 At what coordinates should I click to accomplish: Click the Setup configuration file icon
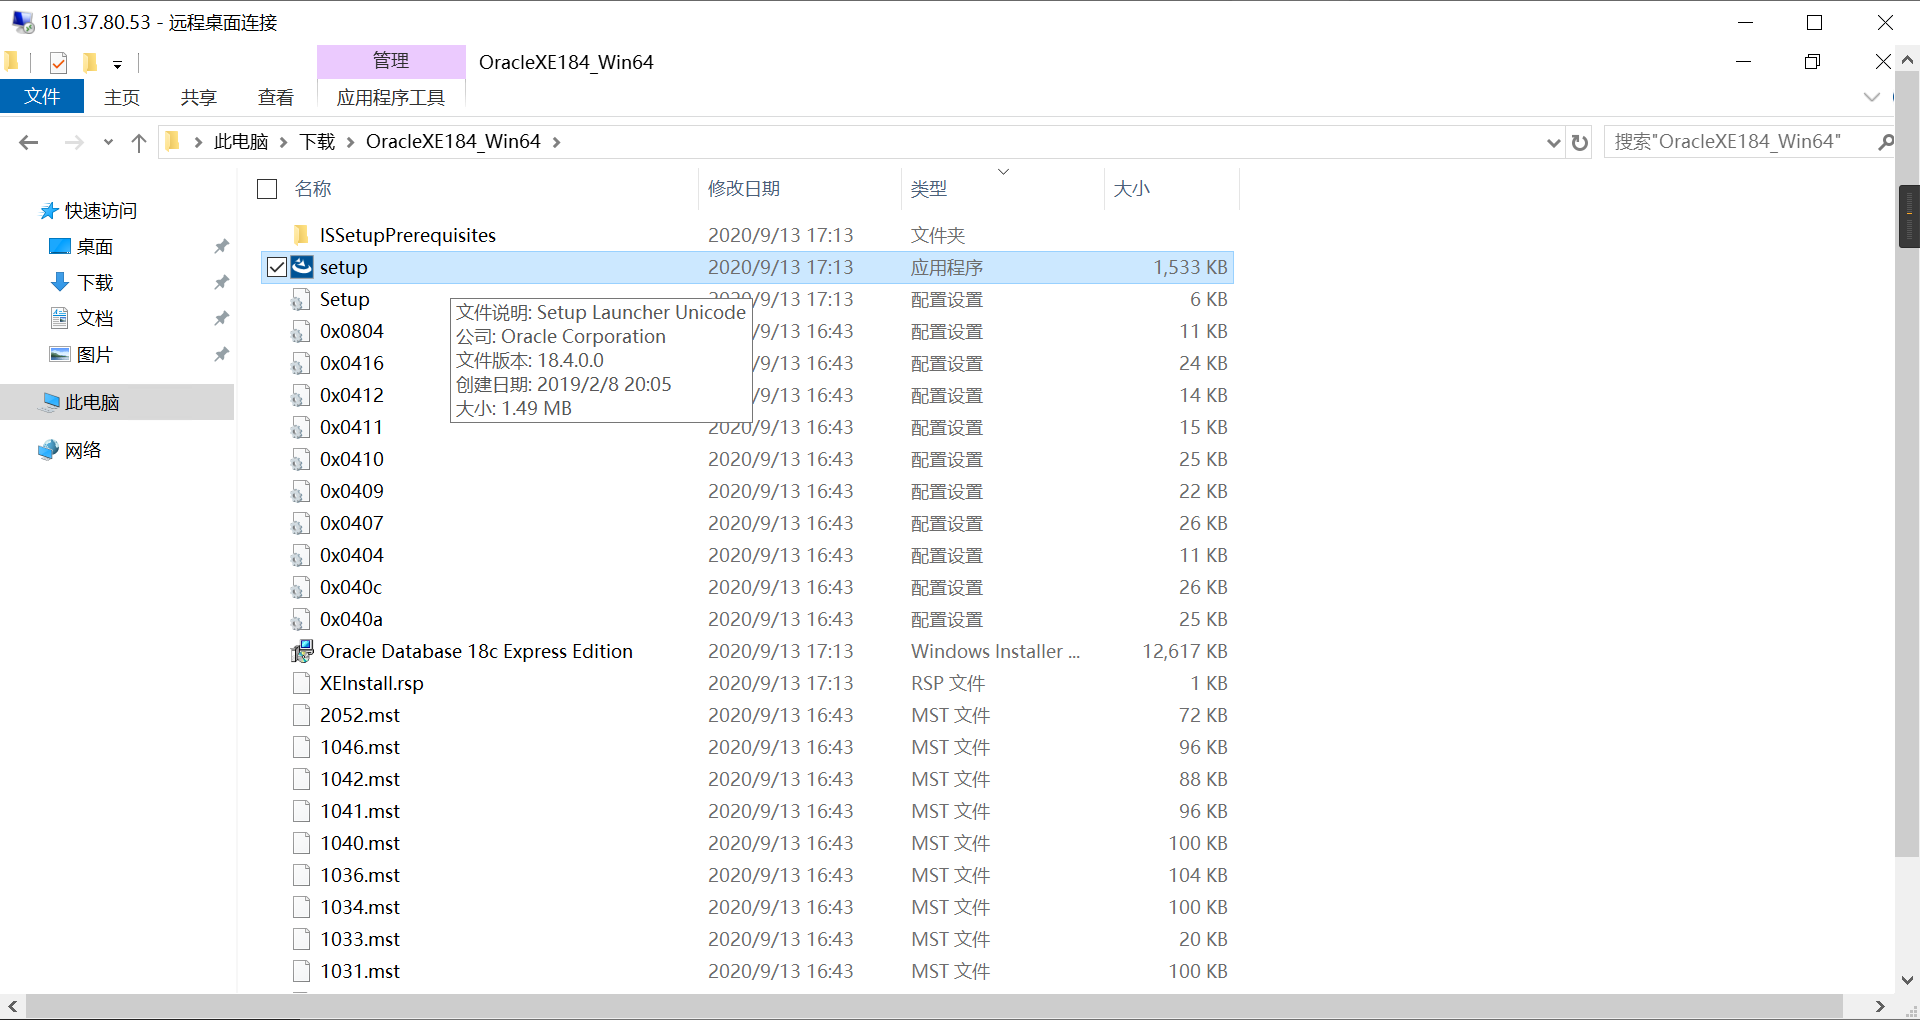coord(300,299)
